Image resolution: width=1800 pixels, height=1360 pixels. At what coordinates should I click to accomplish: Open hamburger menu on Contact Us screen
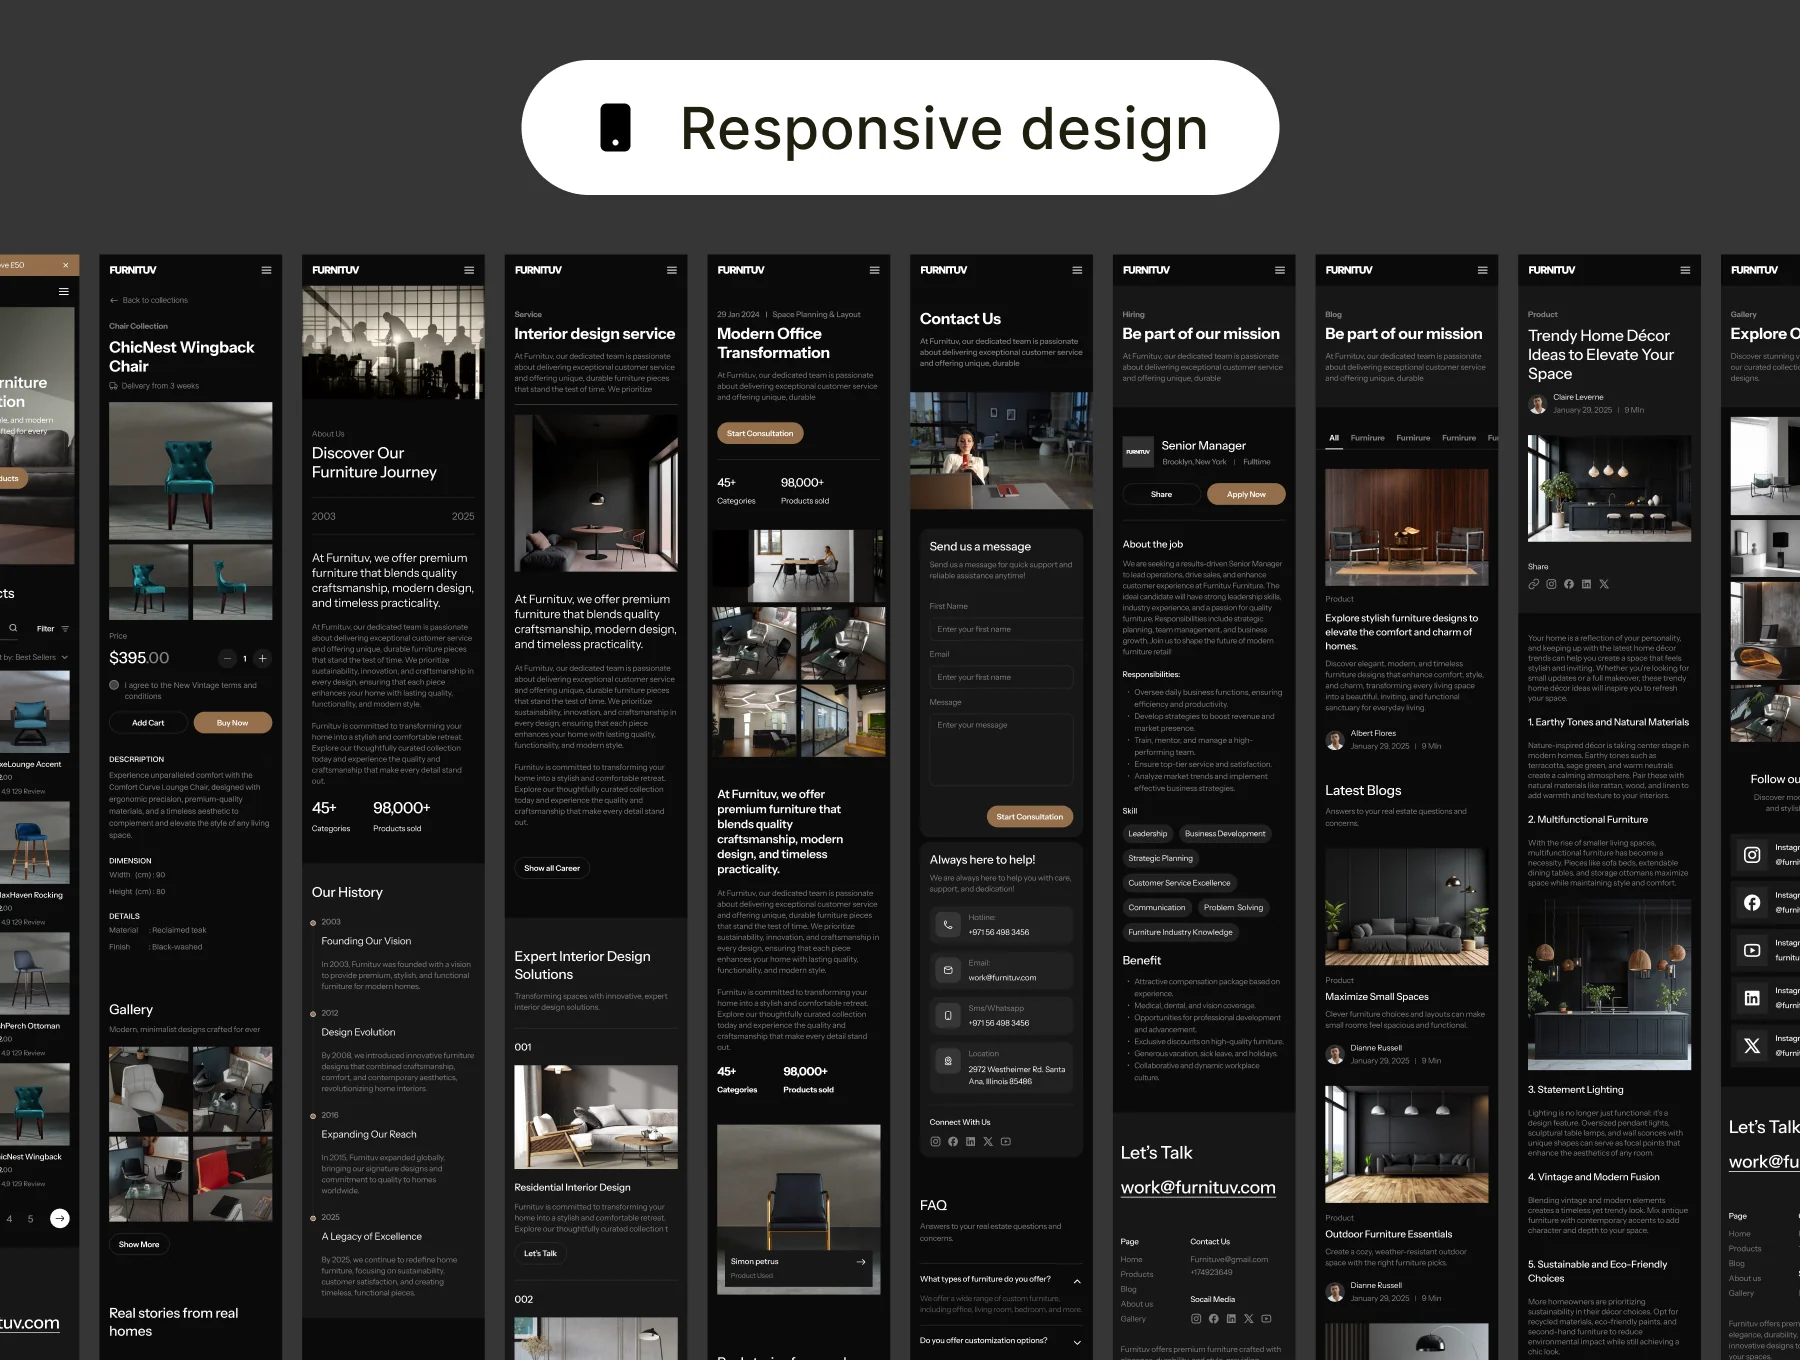point(1077,270)
